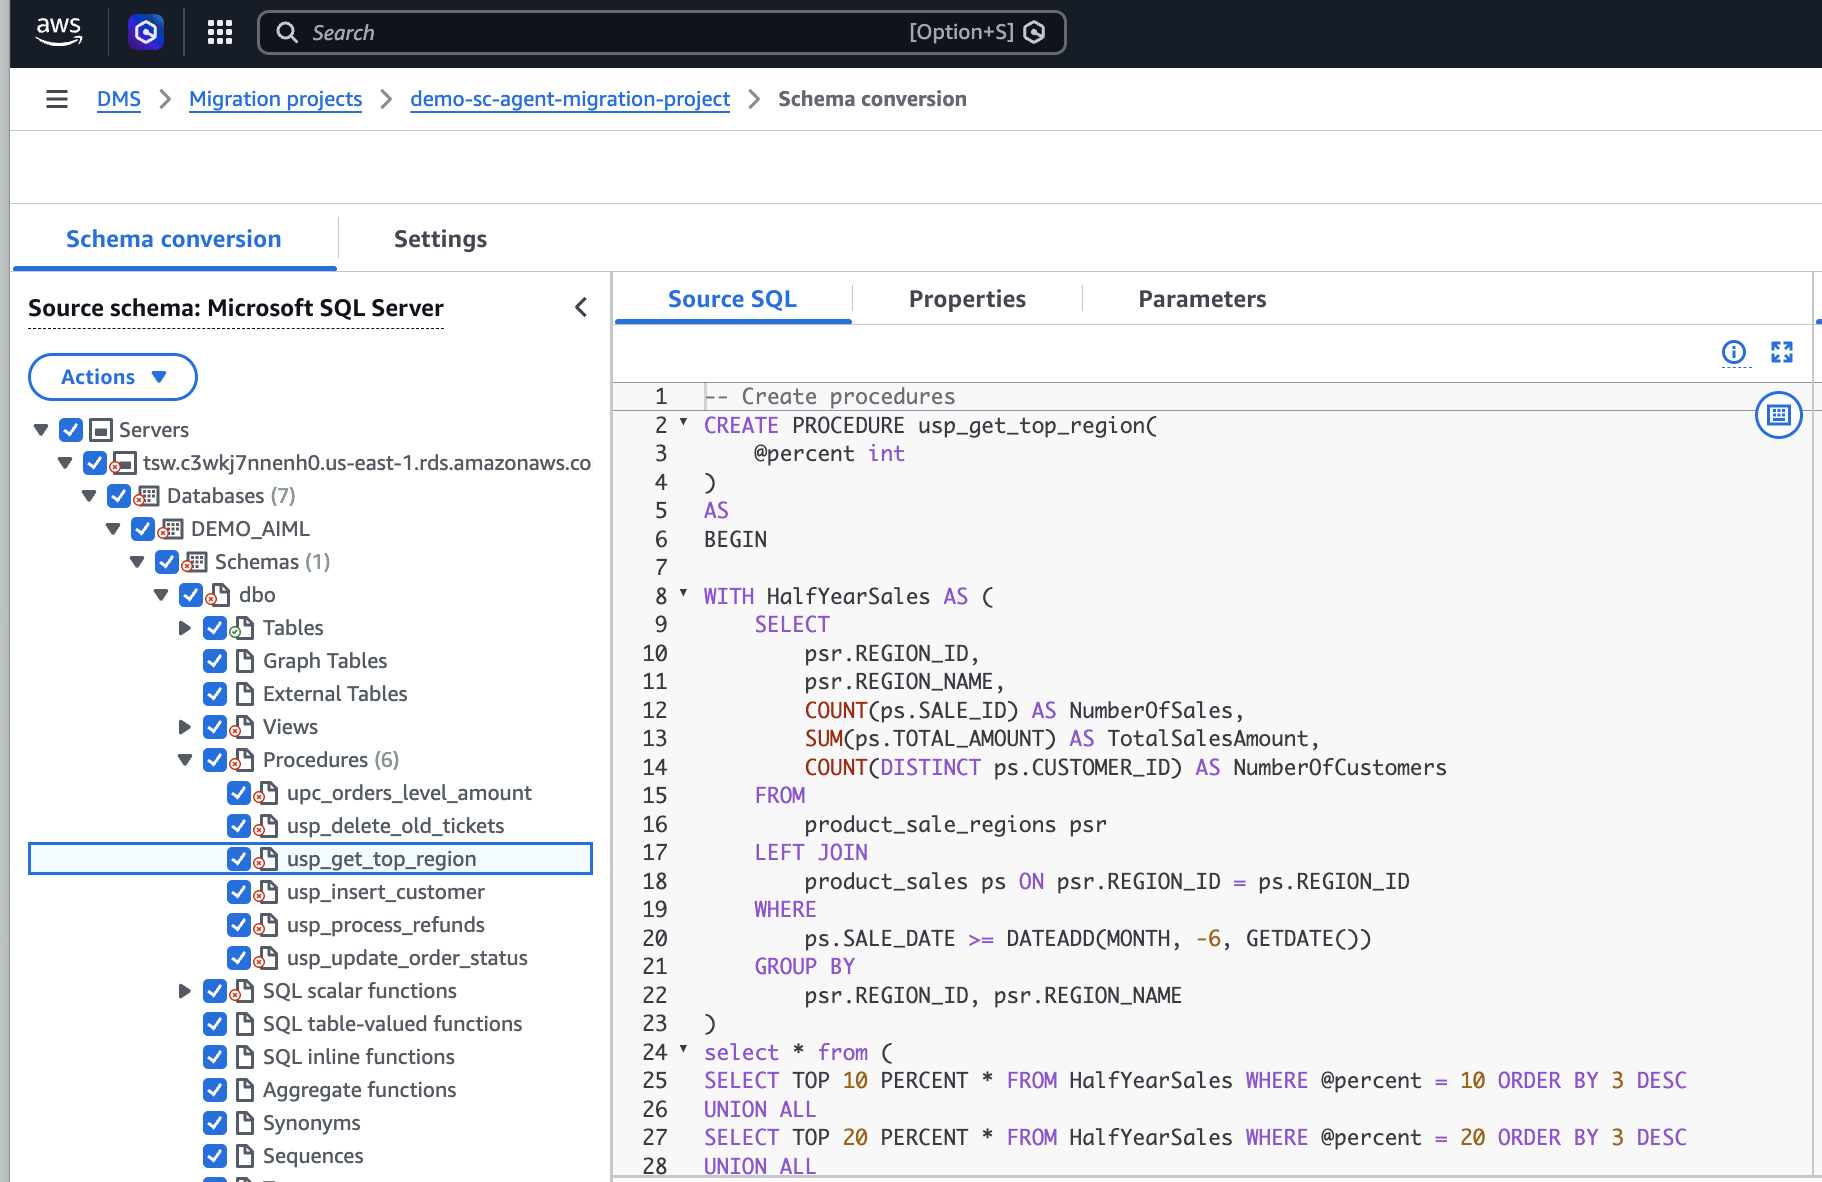
Task: Select usp_update_order_status procedure
Action: point(407,958)
